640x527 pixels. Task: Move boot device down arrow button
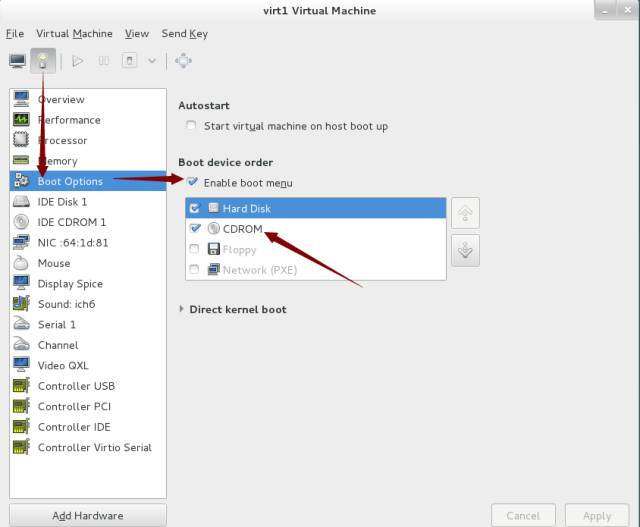pos(465,251)
